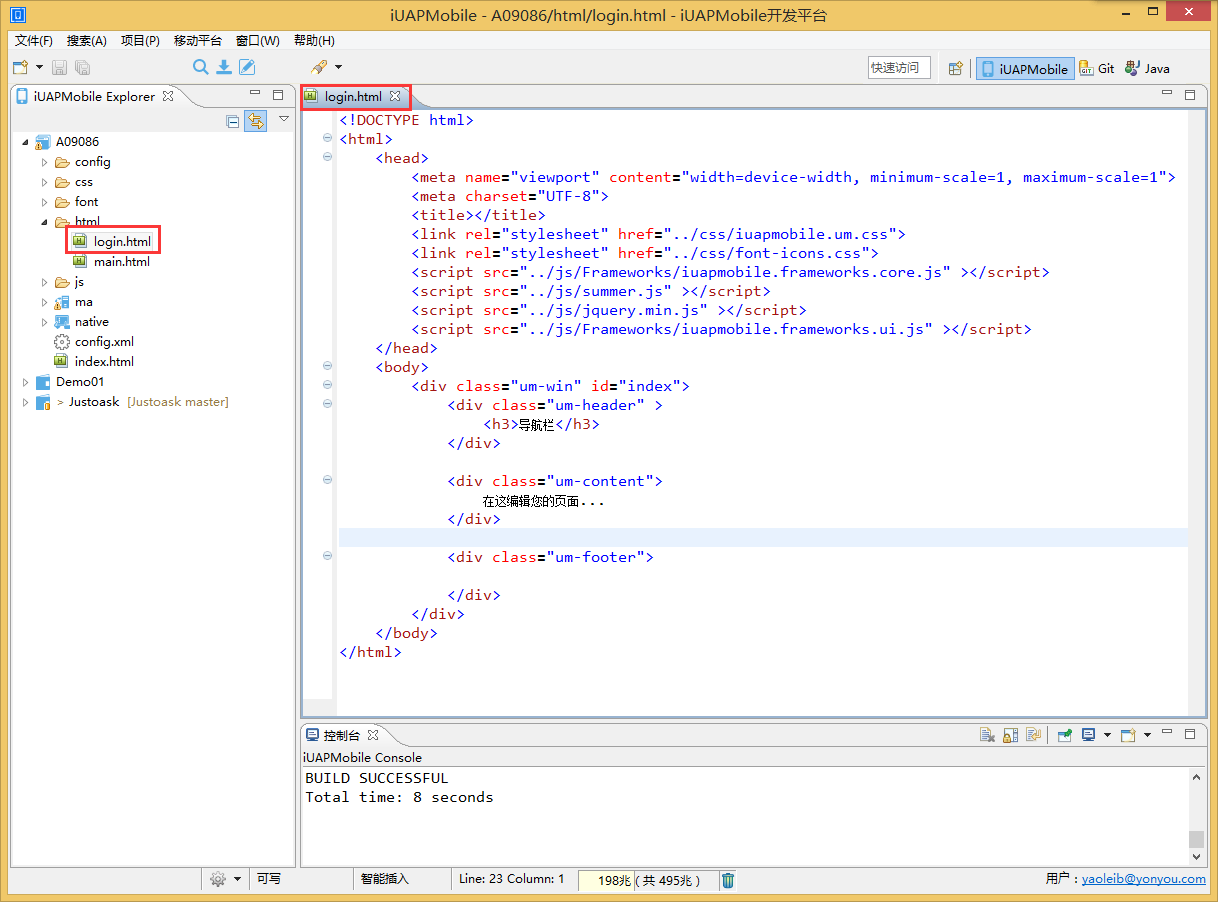Maximize the console panel

coord(1190,734)
